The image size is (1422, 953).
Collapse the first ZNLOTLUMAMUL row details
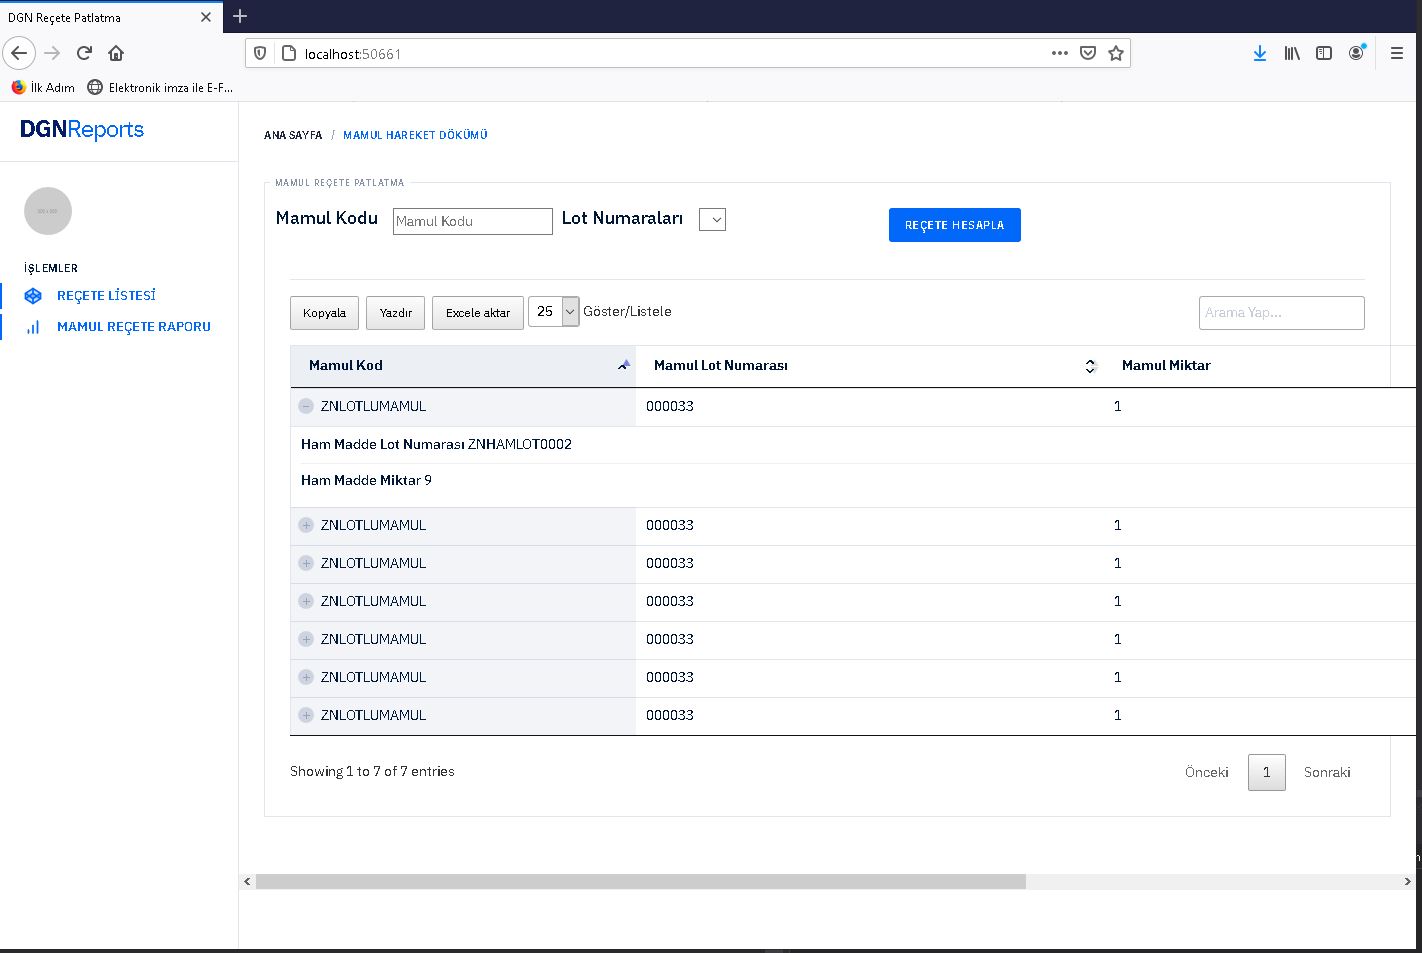[306, 406]
